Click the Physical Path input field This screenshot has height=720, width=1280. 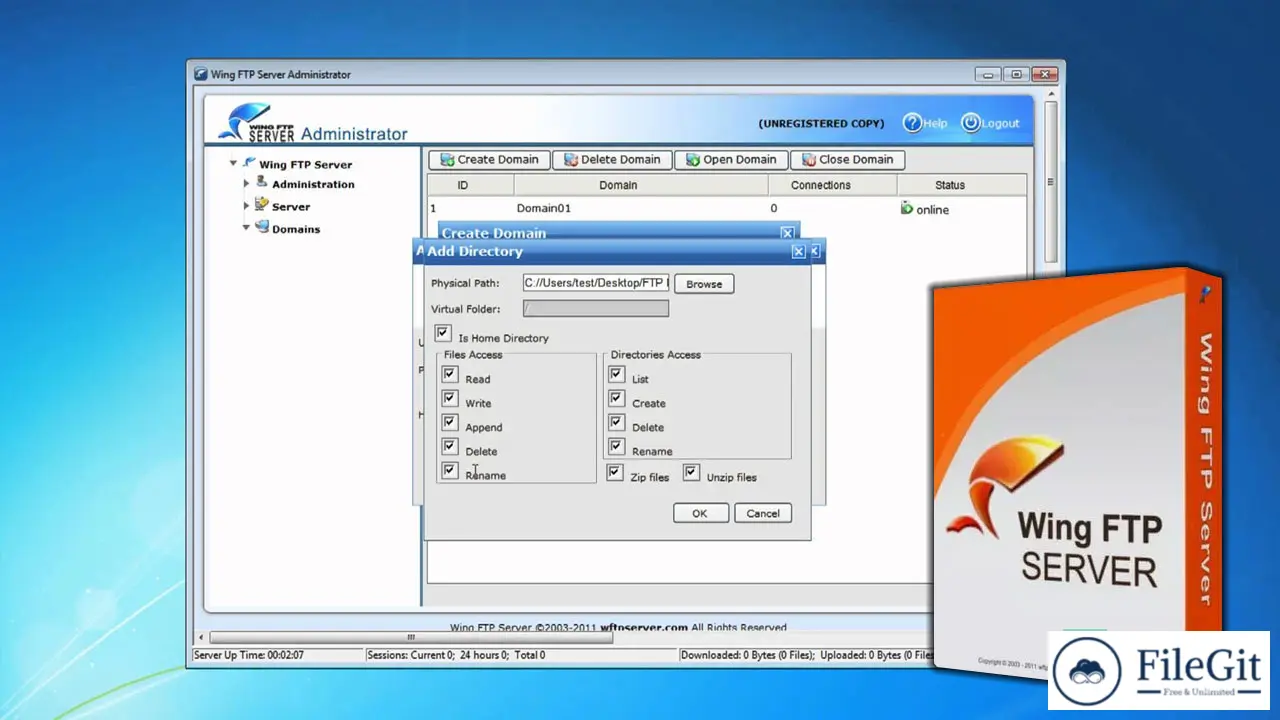(x=596, y=283)
